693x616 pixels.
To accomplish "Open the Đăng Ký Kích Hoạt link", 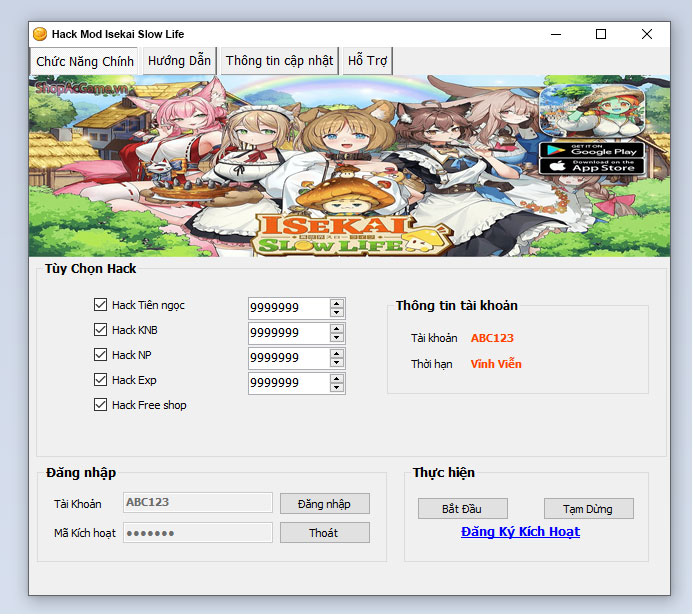I will 520,532.
